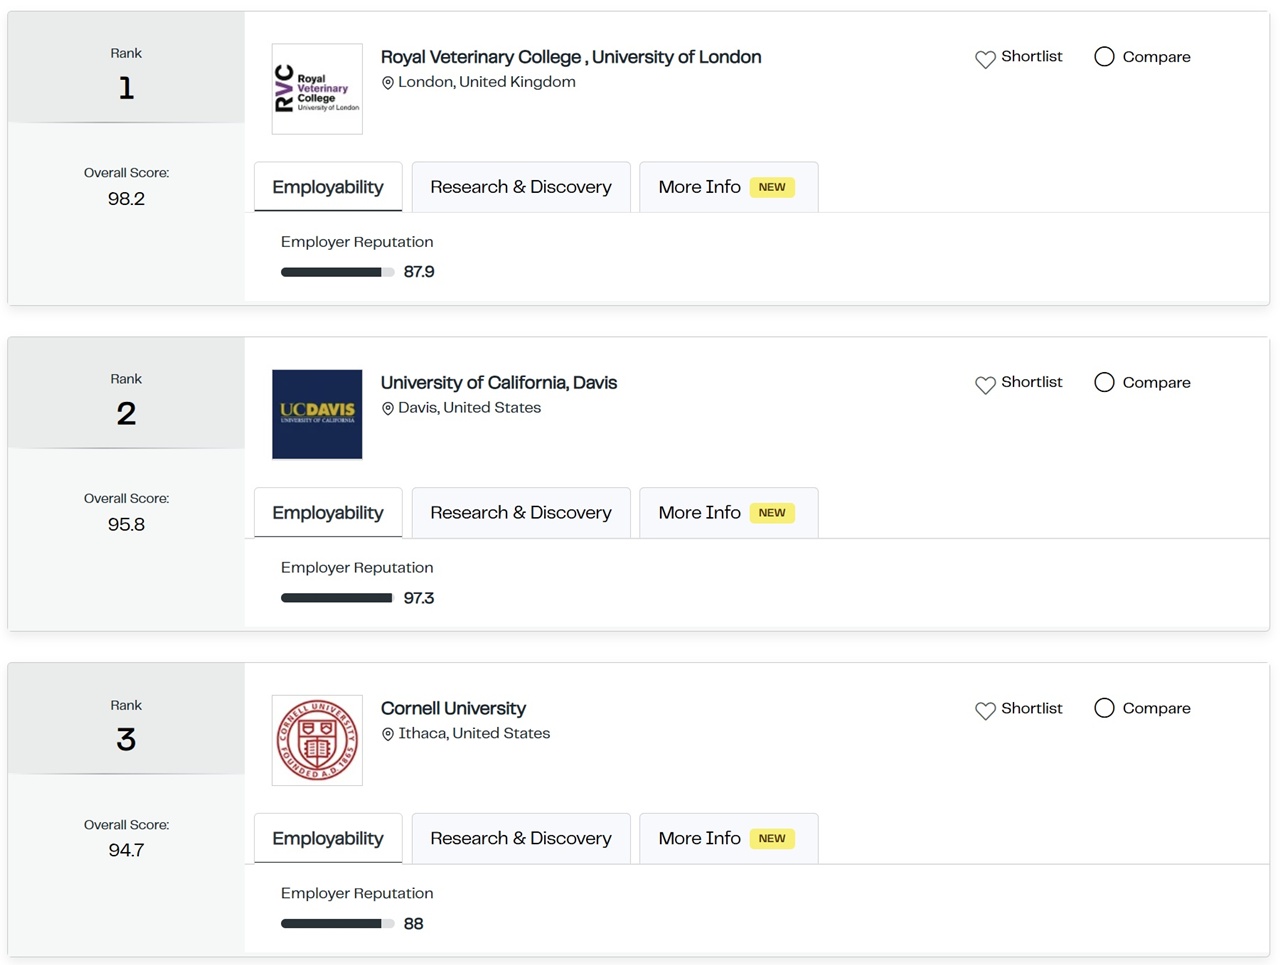Click the heart icon for Royal Veterinary College

(985, 59)
